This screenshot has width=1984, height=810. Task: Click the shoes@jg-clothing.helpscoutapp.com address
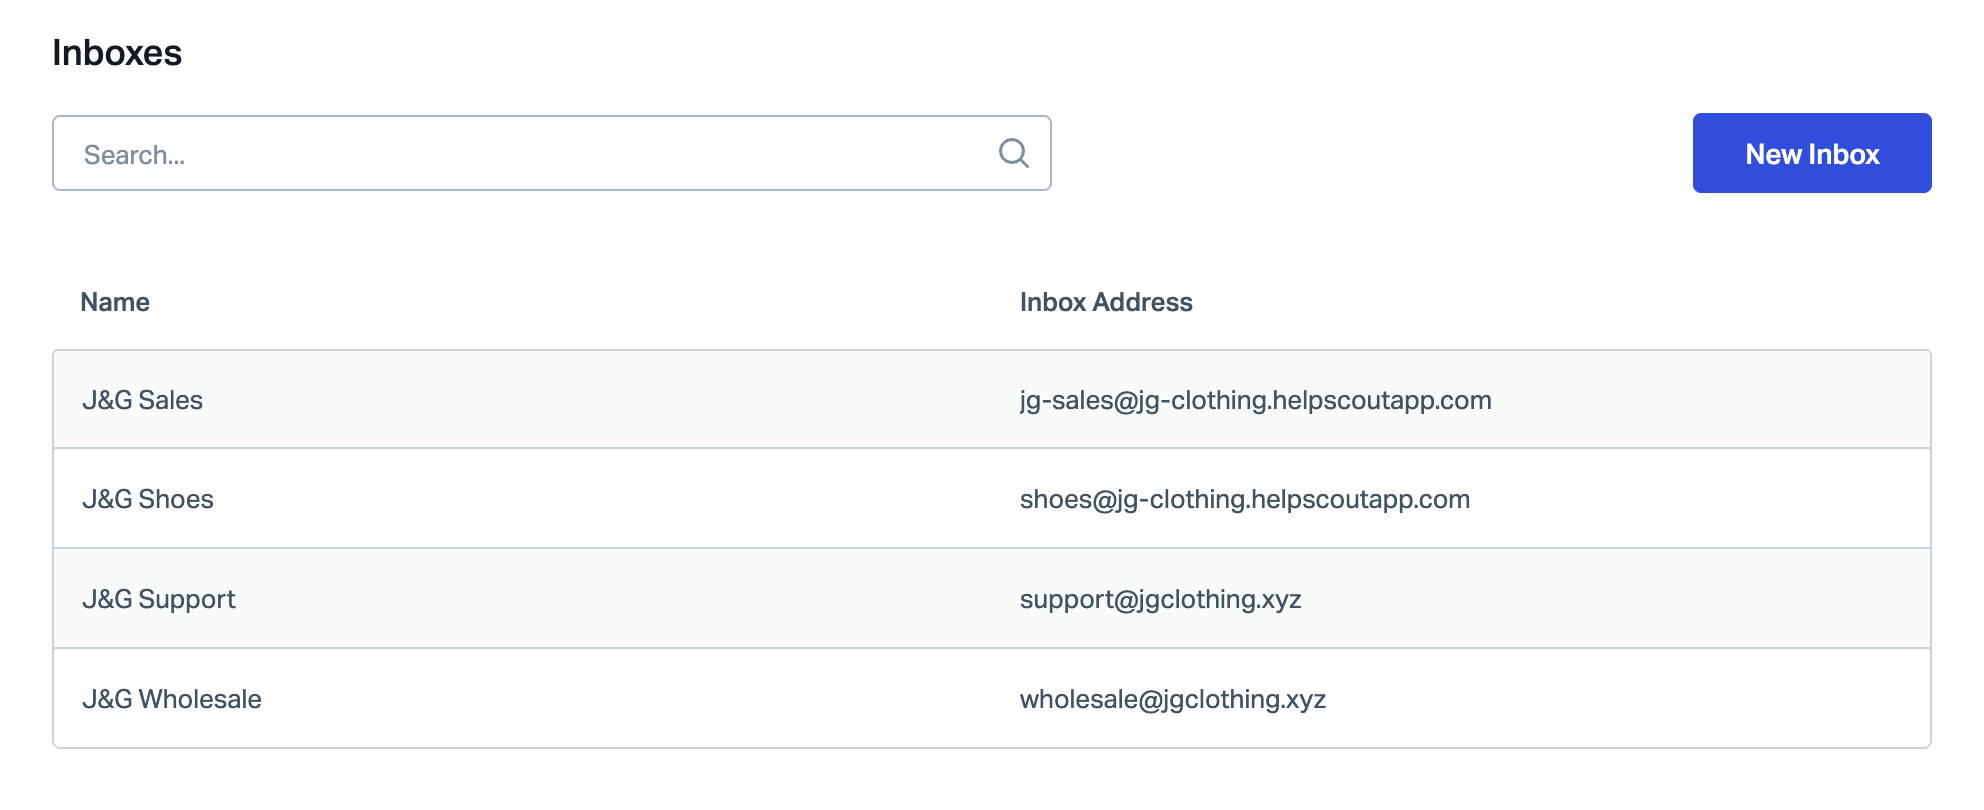(x=1245, y=499)
